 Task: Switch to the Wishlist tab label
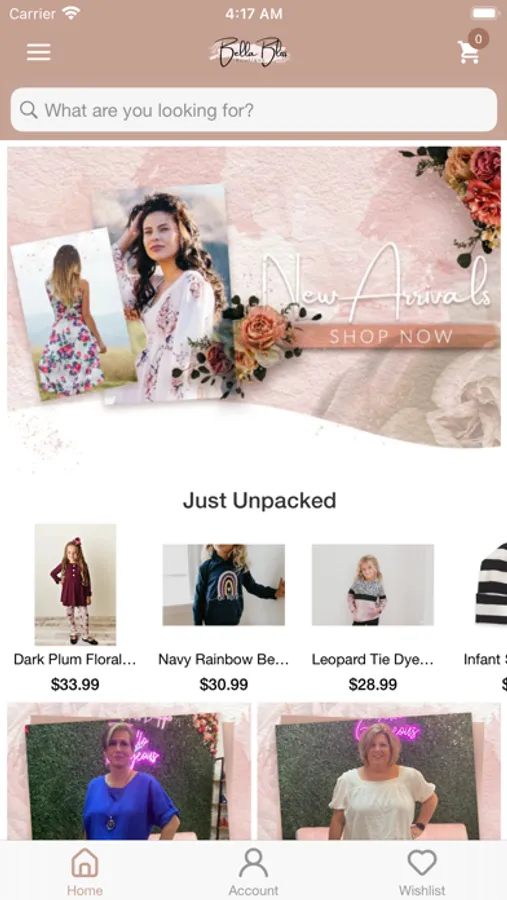422,890
